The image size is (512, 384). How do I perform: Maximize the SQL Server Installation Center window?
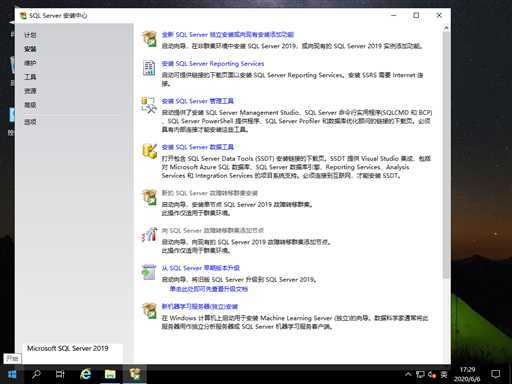click(x=416, y=15)
